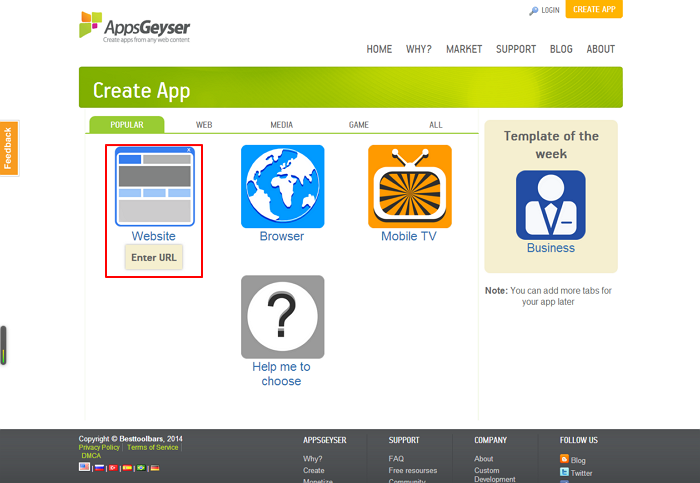Open the Why? navigation item
The width and height of the screenshot is (700, 483).
(x=419, y=49)
